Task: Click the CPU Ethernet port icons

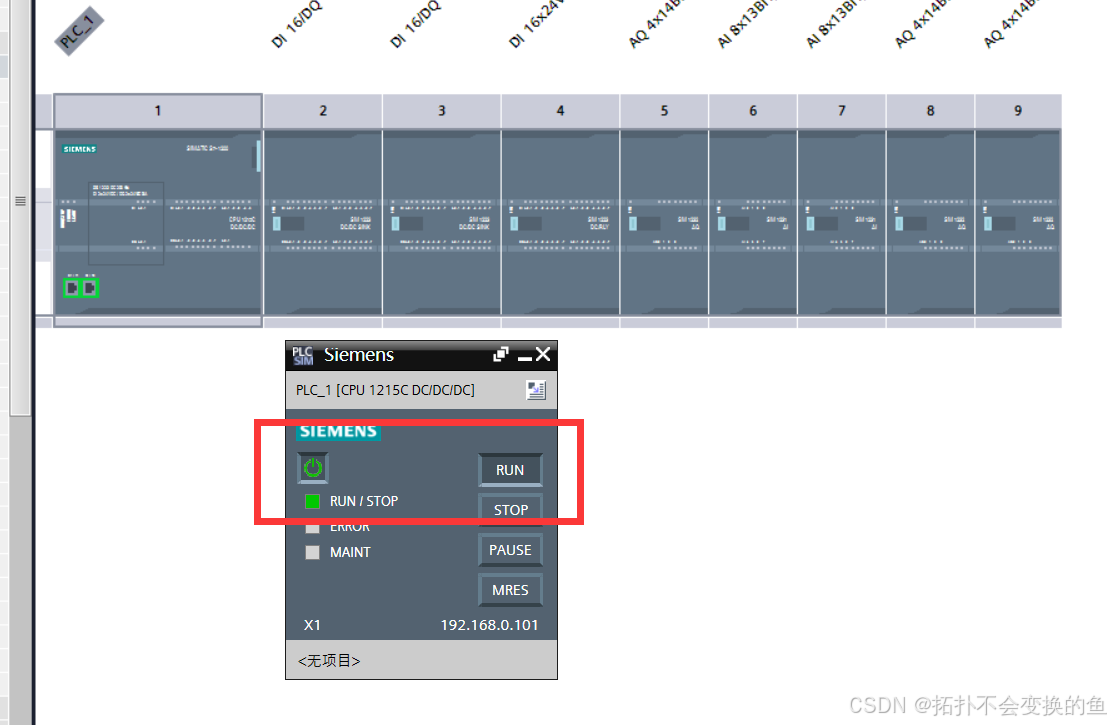Action: pyautogui.click(x=81, y=288)
